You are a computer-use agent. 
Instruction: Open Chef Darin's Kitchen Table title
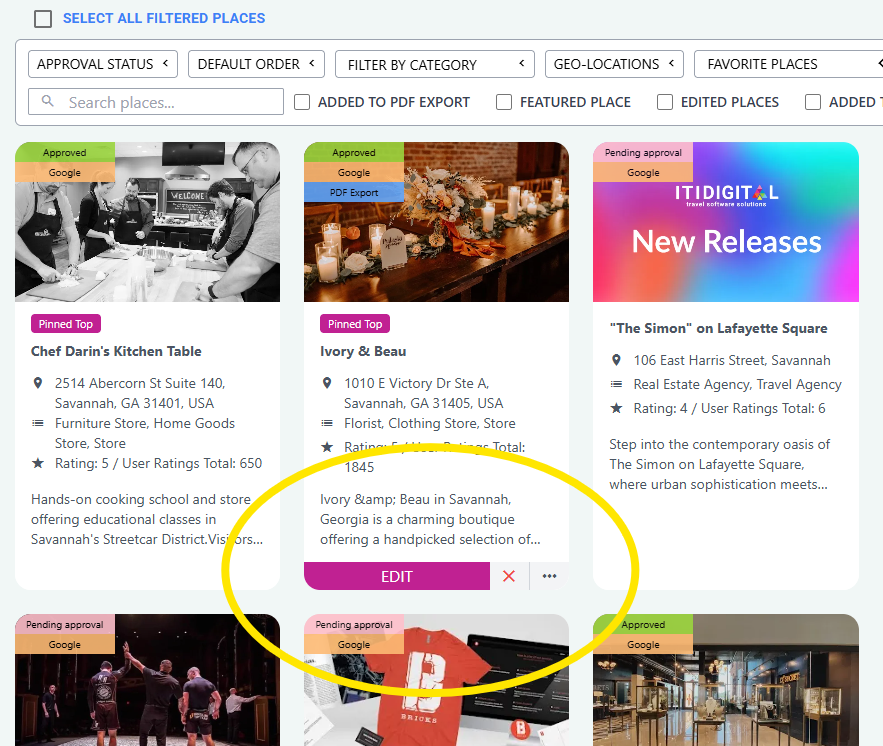click(116, 351)
